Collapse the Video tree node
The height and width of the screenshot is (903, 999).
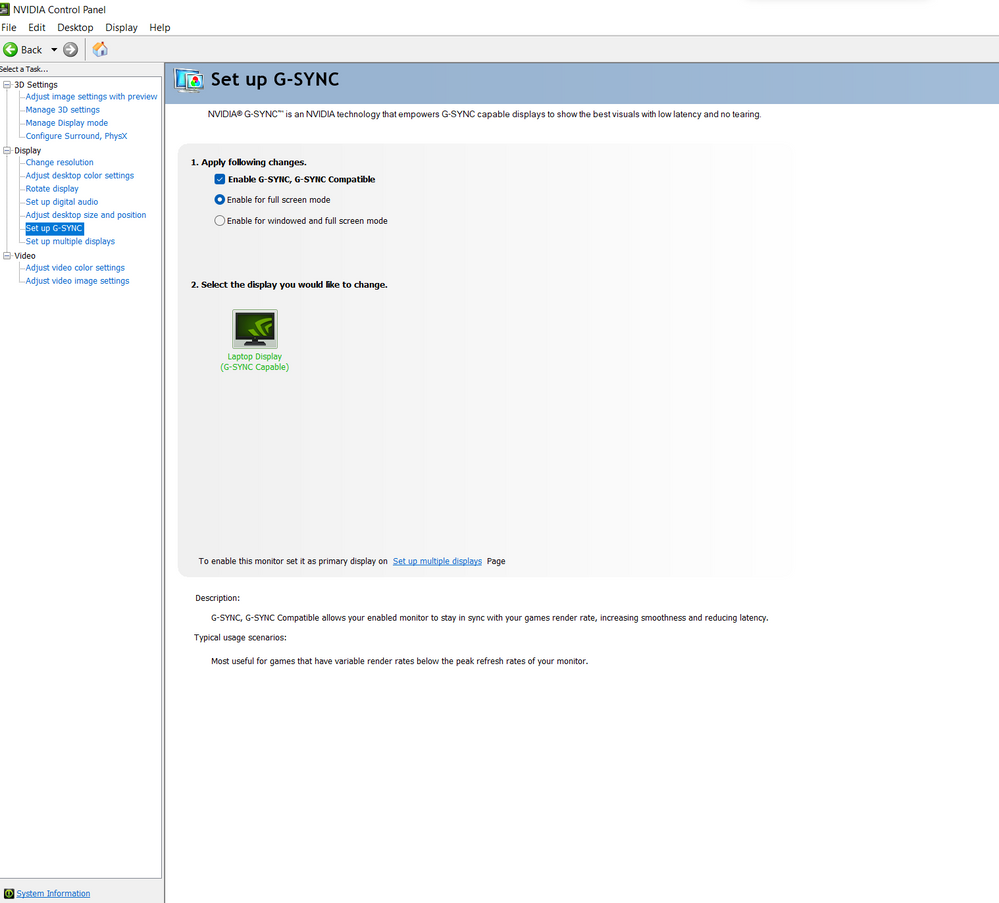[7, 256]
